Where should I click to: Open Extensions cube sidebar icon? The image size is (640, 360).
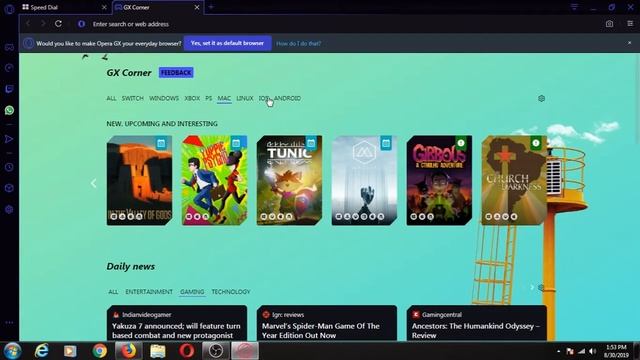9,188
